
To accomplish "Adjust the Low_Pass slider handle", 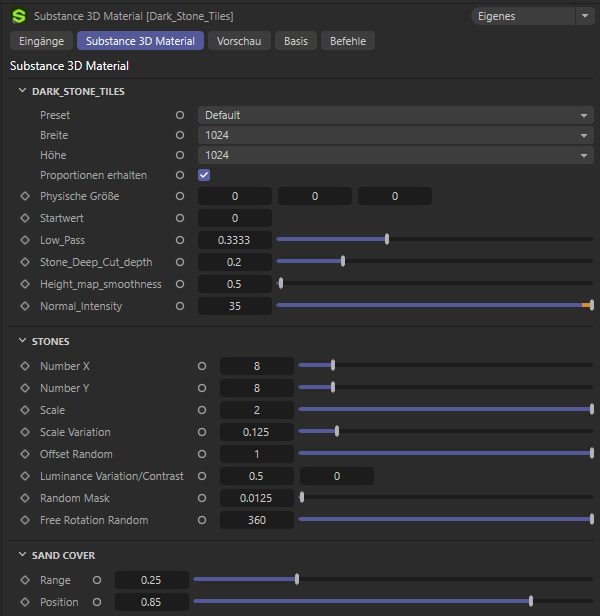I will coord(387,239).
